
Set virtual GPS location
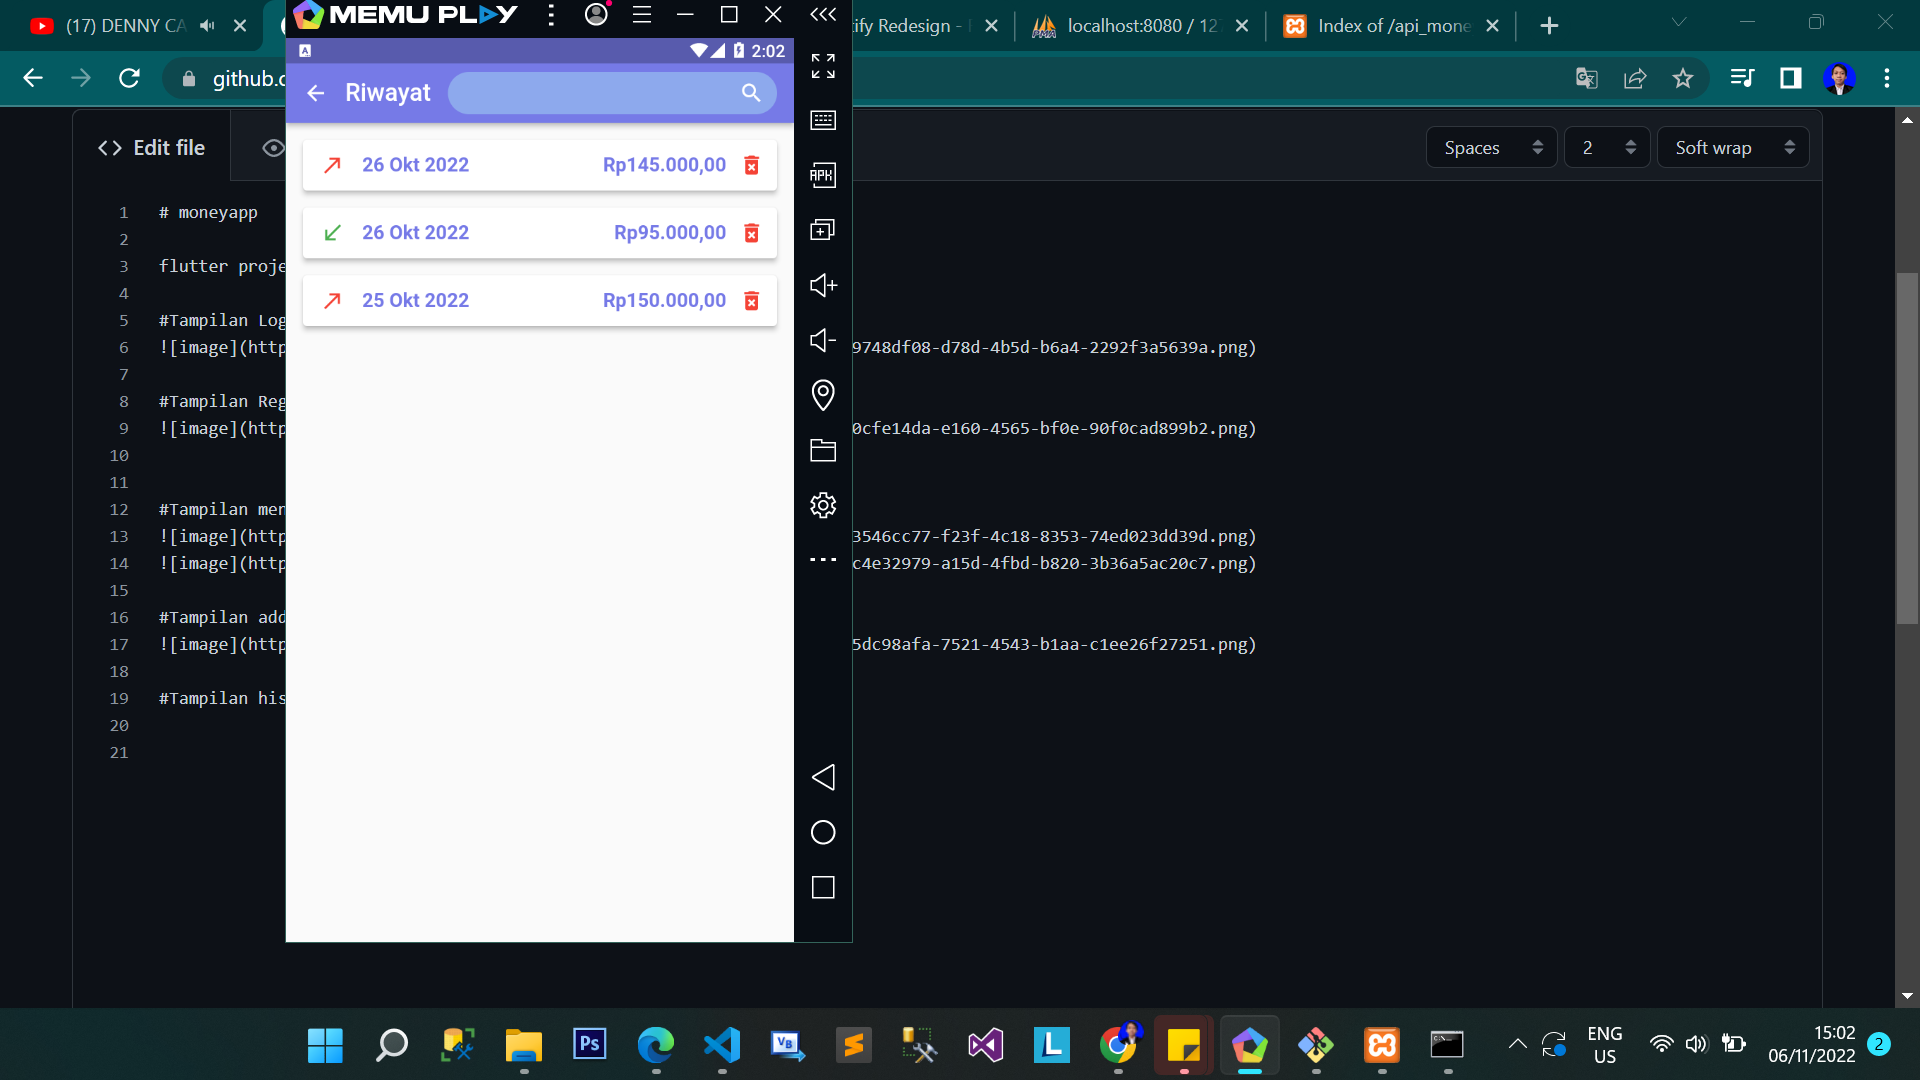pyautogui.click(x=822, y=395)
